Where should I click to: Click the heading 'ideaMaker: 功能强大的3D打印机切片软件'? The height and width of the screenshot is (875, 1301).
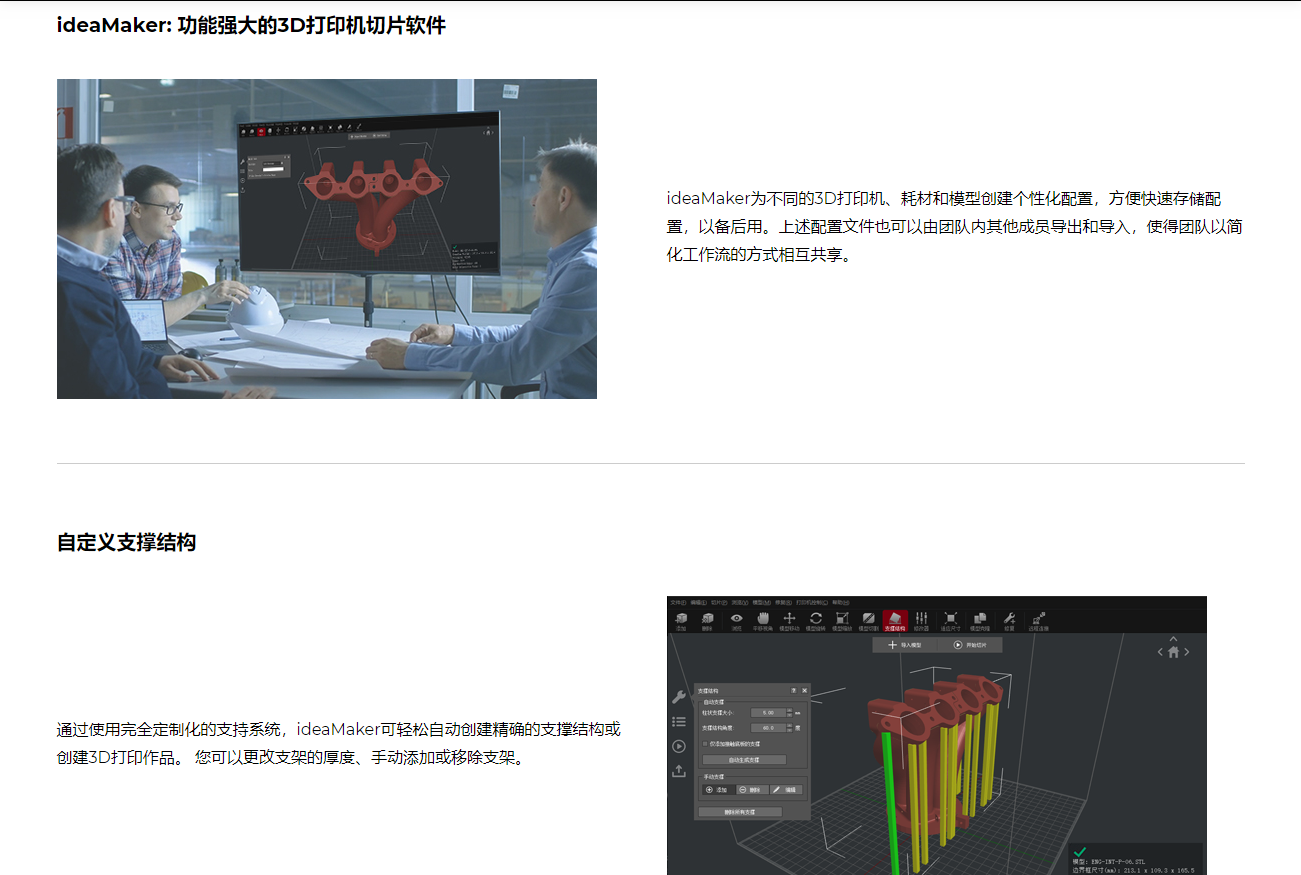(251, 26)
